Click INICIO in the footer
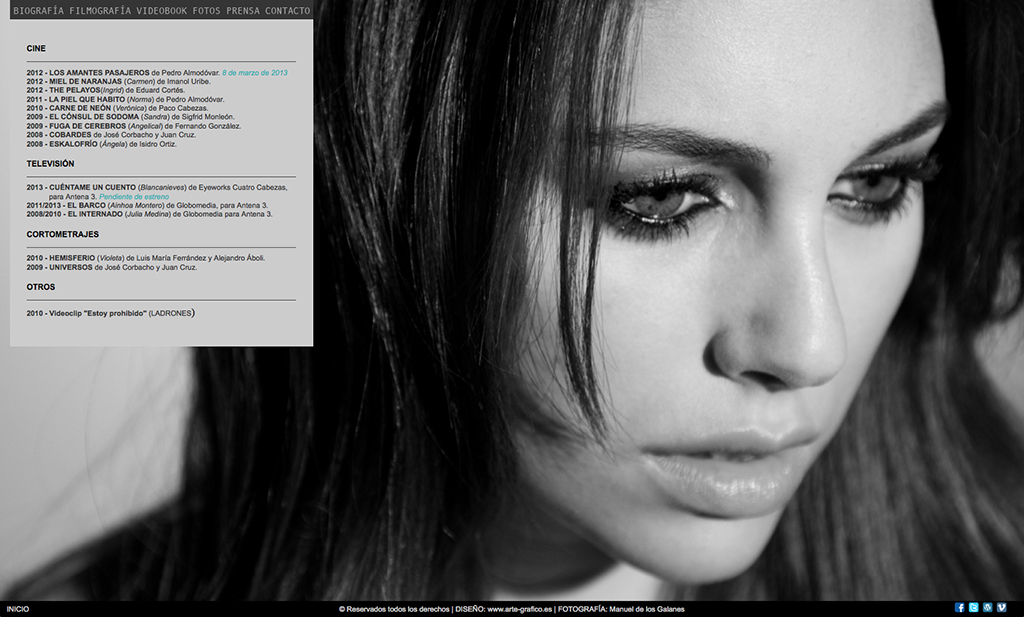 (x=18, y=609)
